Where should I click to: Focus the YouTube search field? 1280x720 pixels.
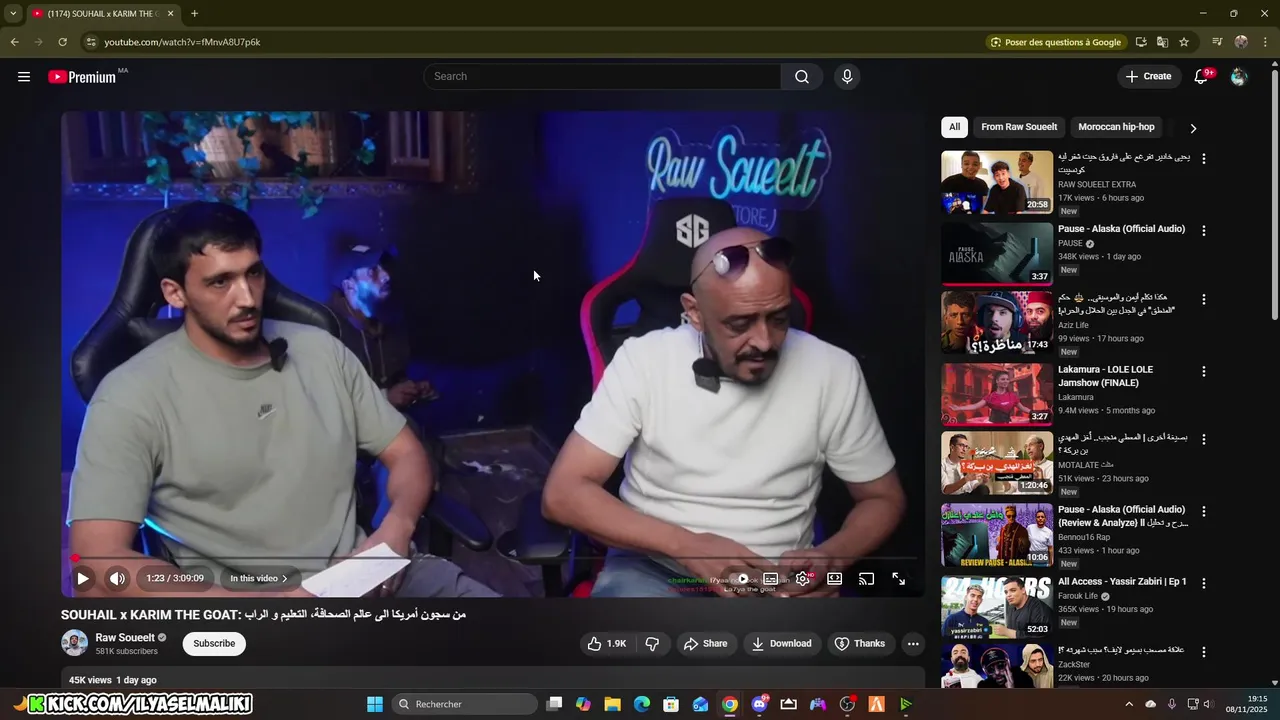click(x=602, y=77)
